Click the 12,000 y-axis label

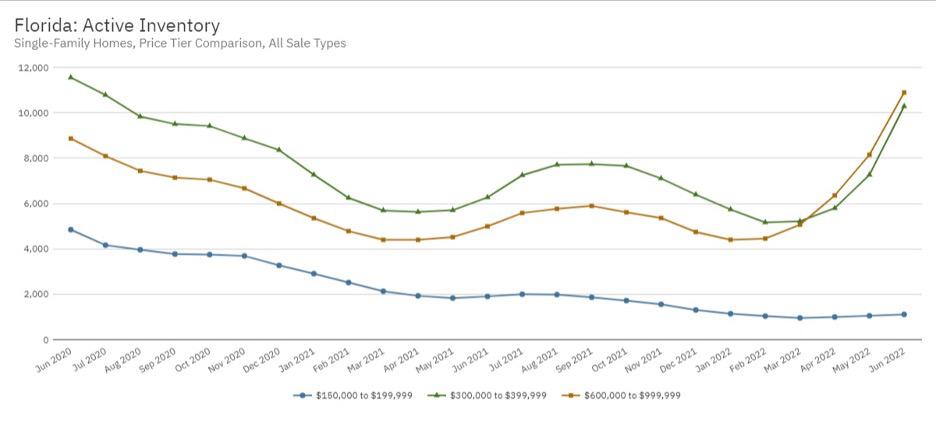point(33,68)
